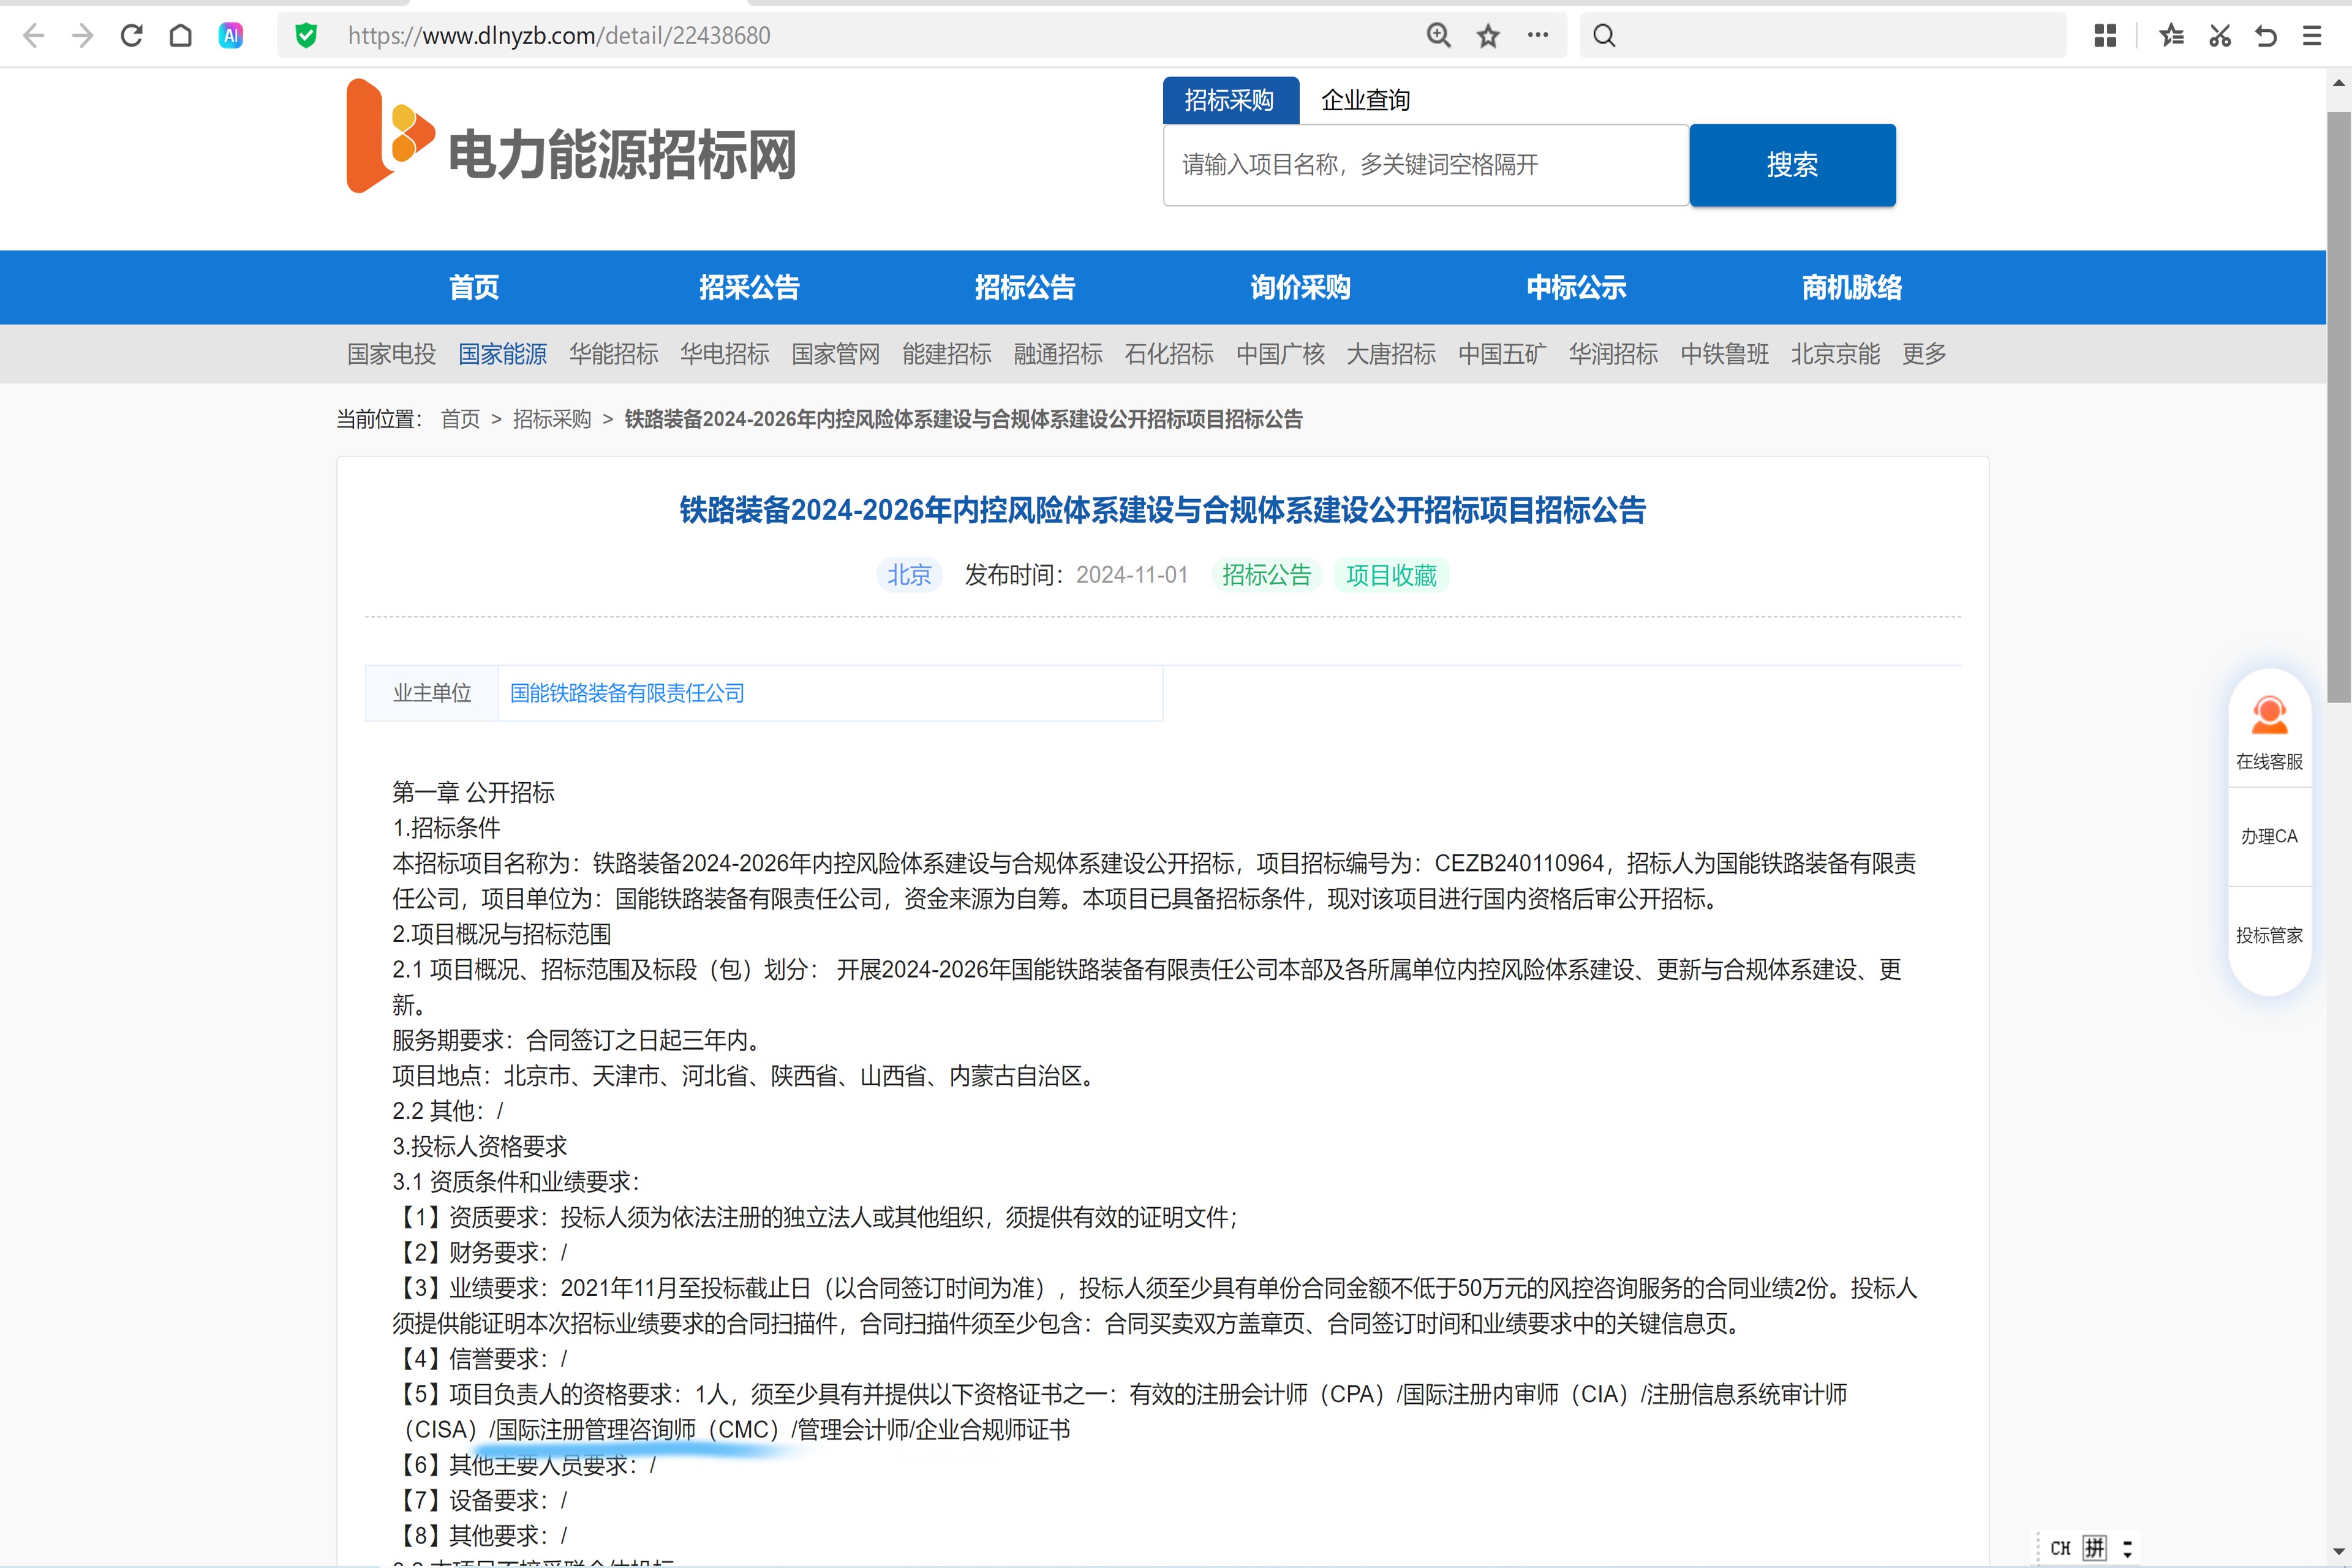Open the extensions grid icon
The width and height of the screenshot is (2352, 1568).
click(x=2105, y=36)
